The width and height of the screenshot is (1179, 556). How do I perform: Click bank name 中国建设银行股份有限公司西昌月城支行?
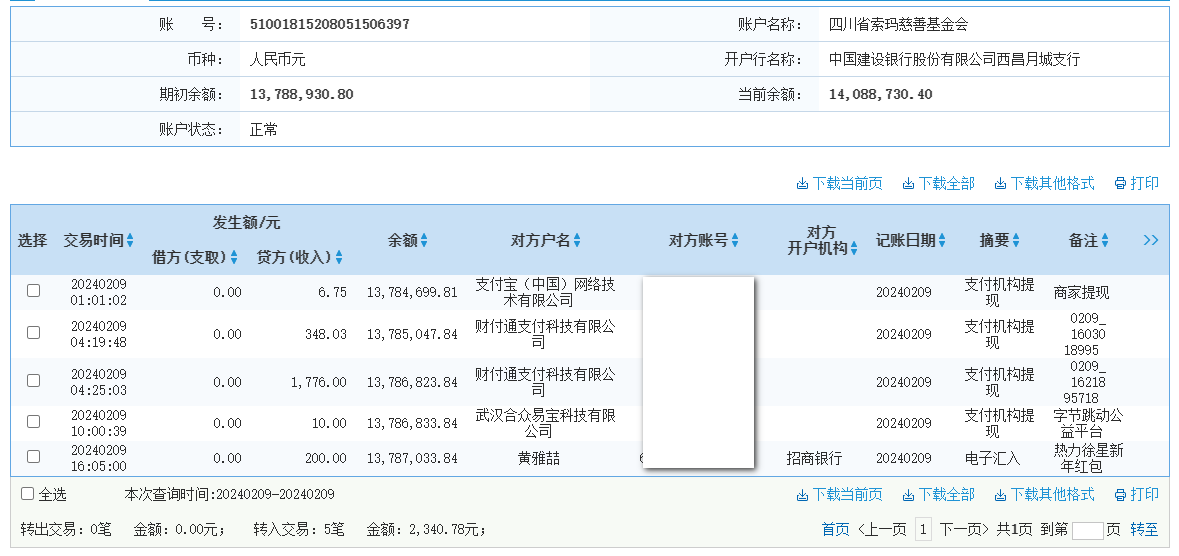(954, 59)
